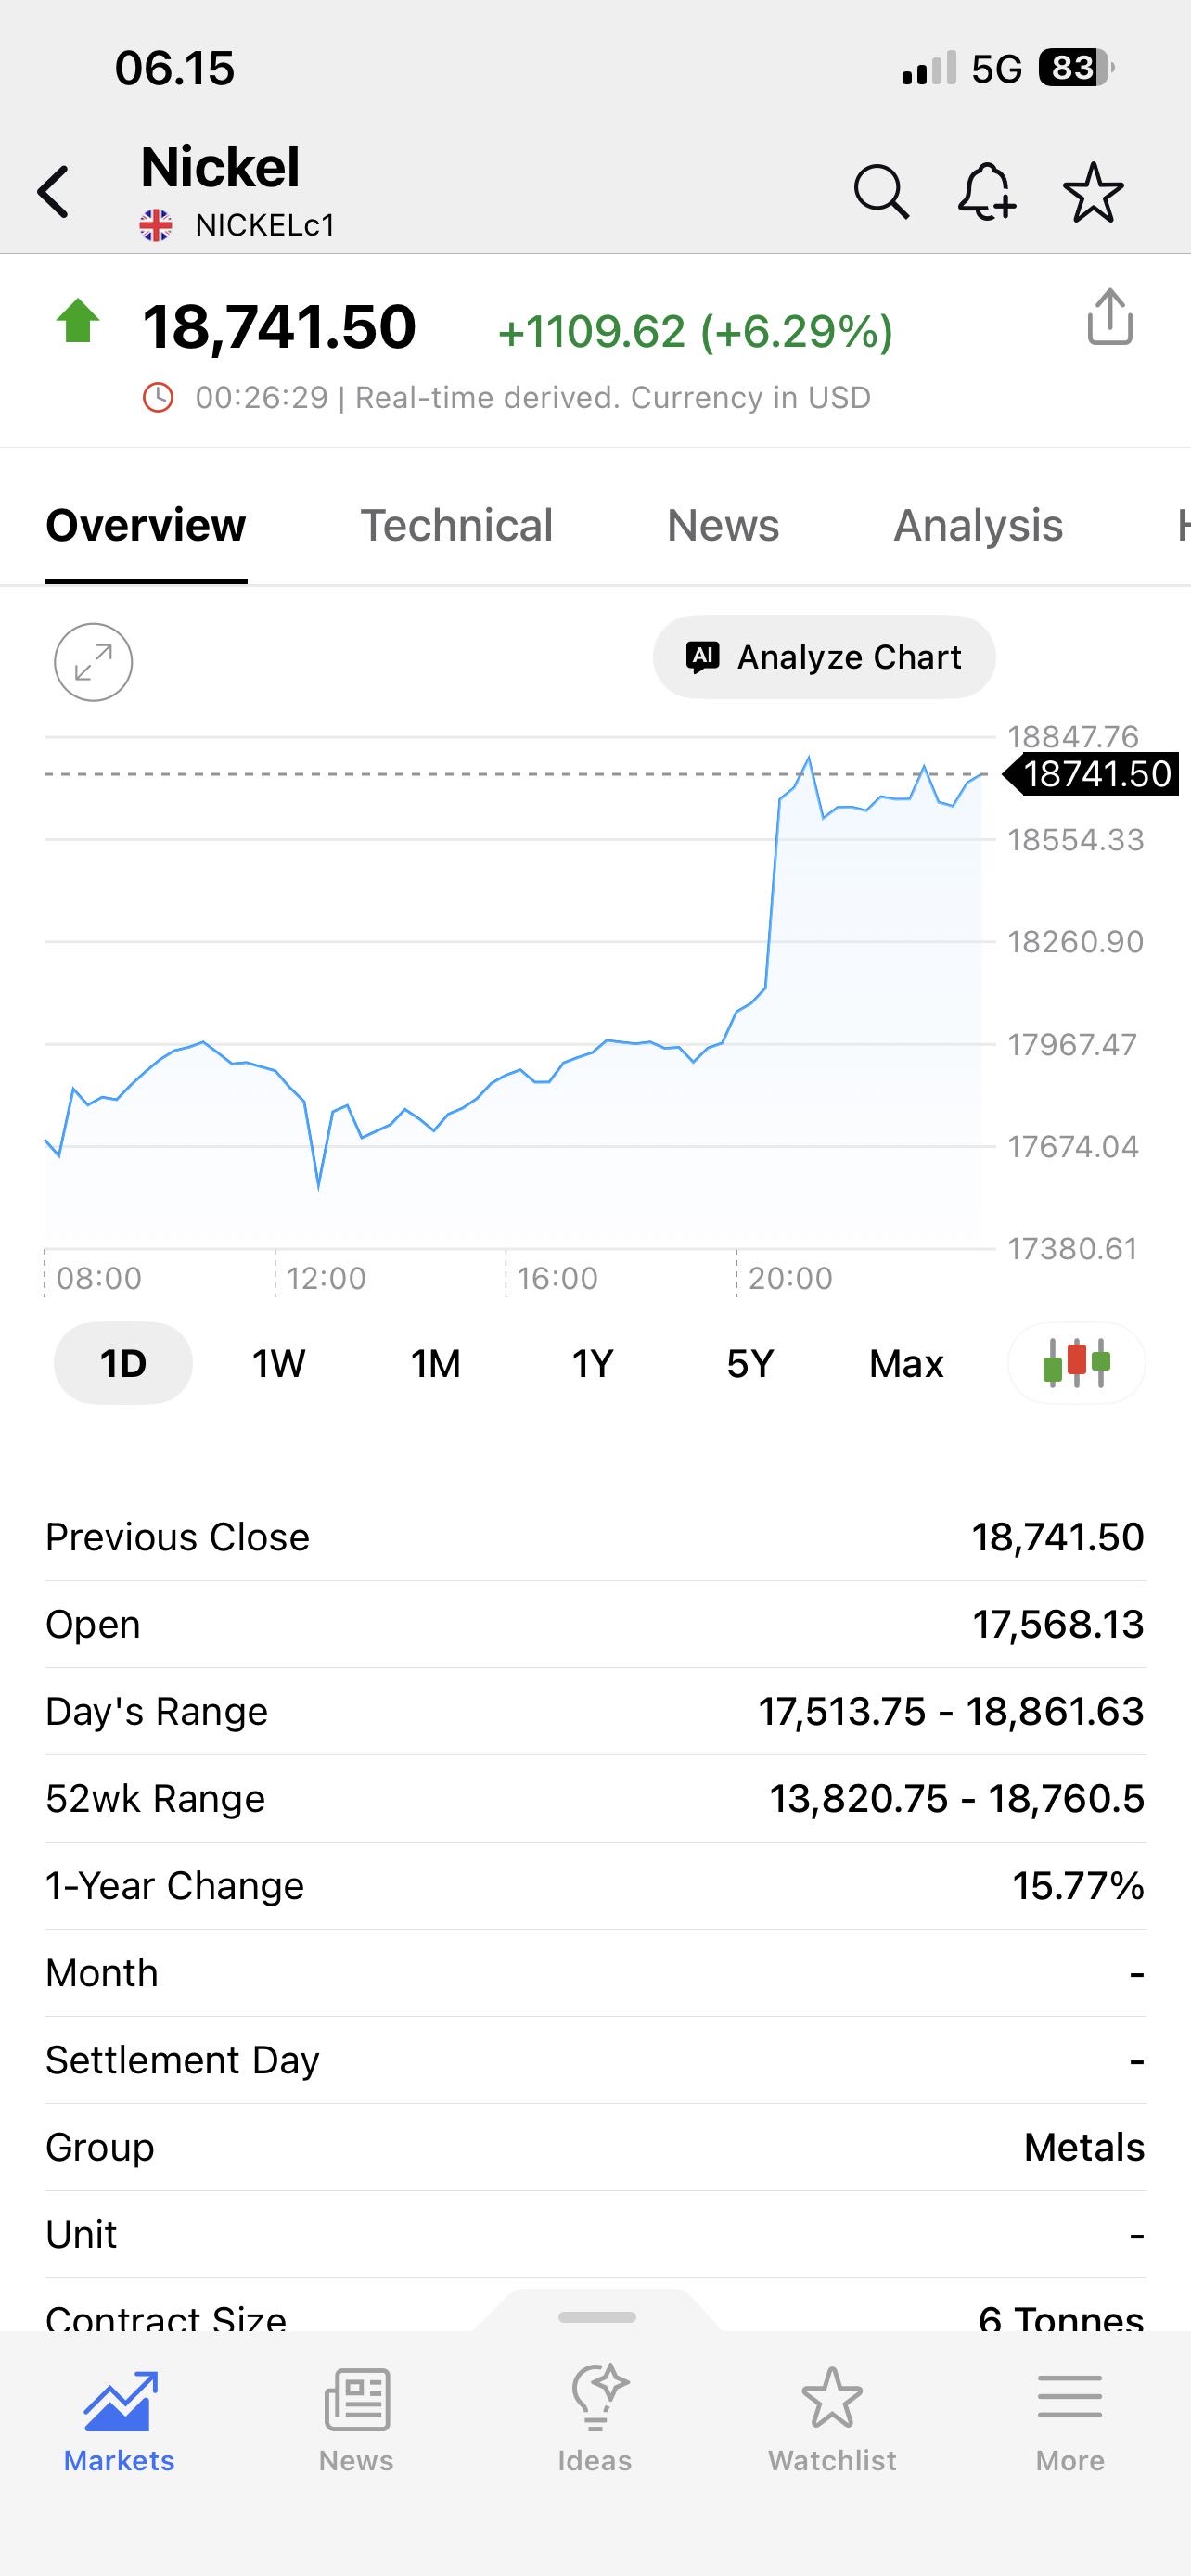Select the 1W chart range
Screen dimensions: 1191x2576
pyautogui.click(x=278, y=1363)
